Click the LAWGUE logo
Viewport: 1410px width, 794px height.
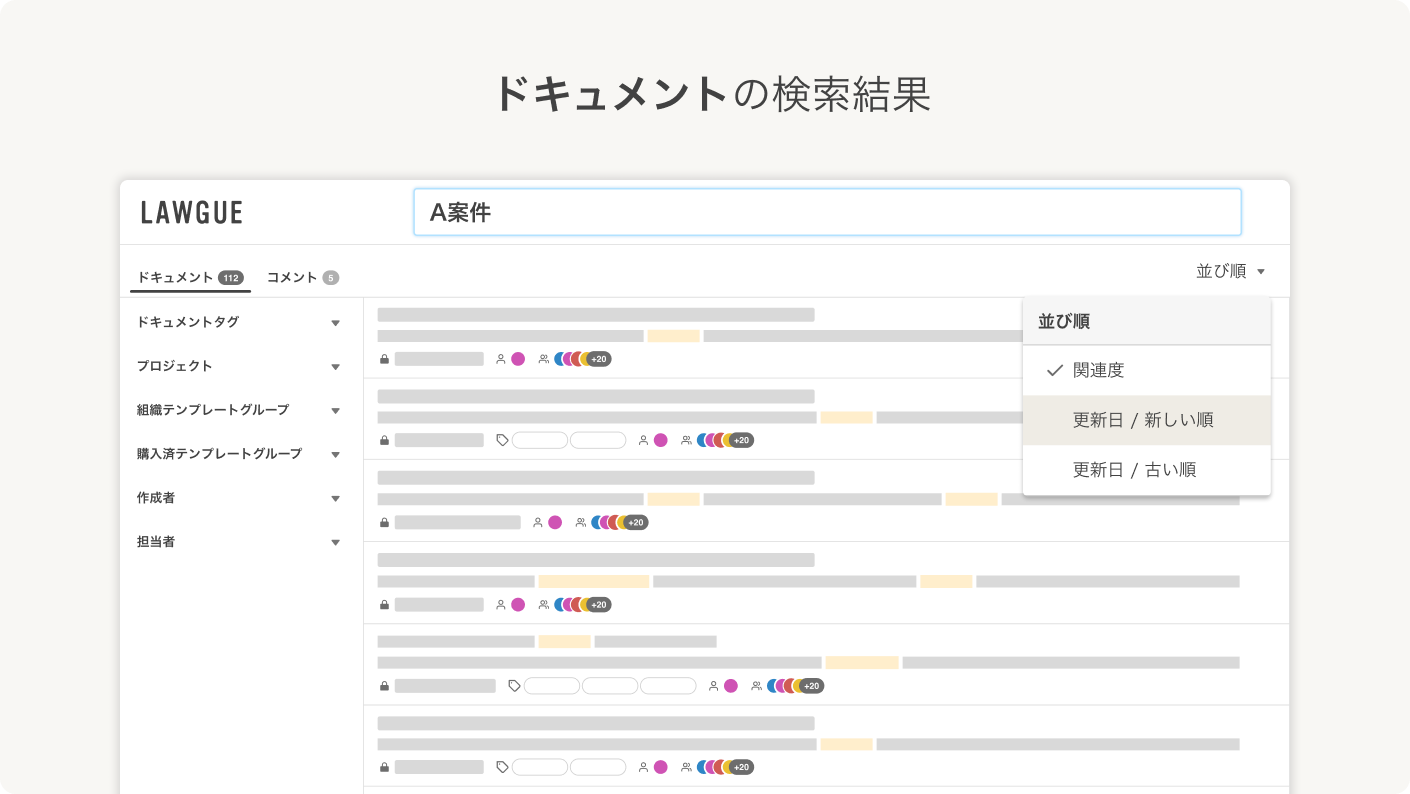(191, 212)
